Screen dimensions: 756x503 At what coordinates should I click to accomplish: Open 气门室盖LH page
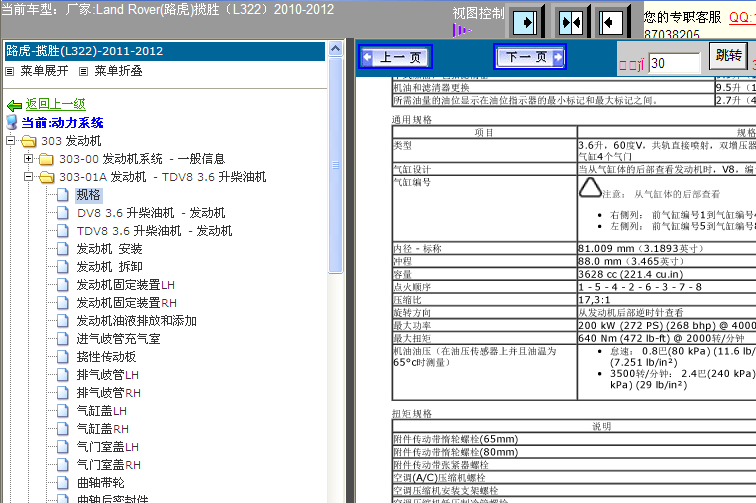pyautogui.click(x=108, y=447)
